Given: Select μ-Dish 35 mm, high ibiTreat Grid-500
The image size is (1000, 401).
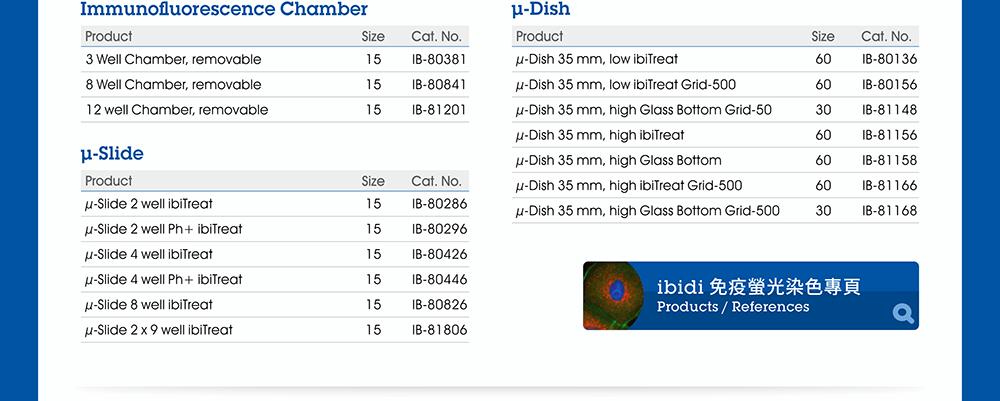Looking at the screenshot, I should pyautogui.click(x=629, y=186).
